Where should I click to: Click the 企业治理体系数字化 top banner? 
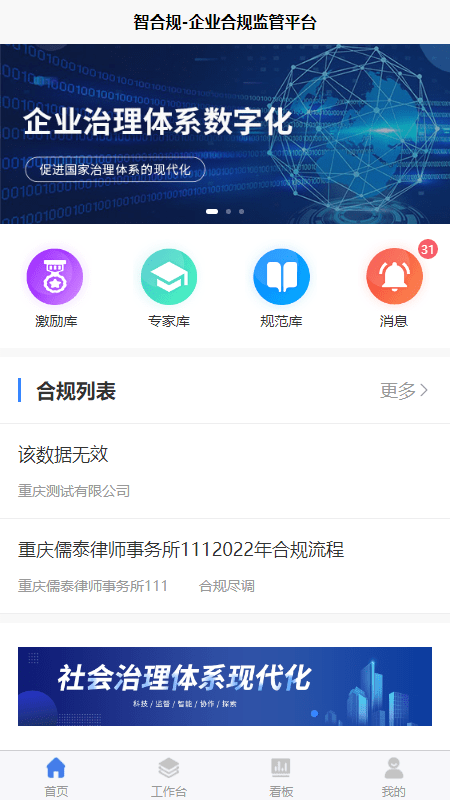(225, 134)
